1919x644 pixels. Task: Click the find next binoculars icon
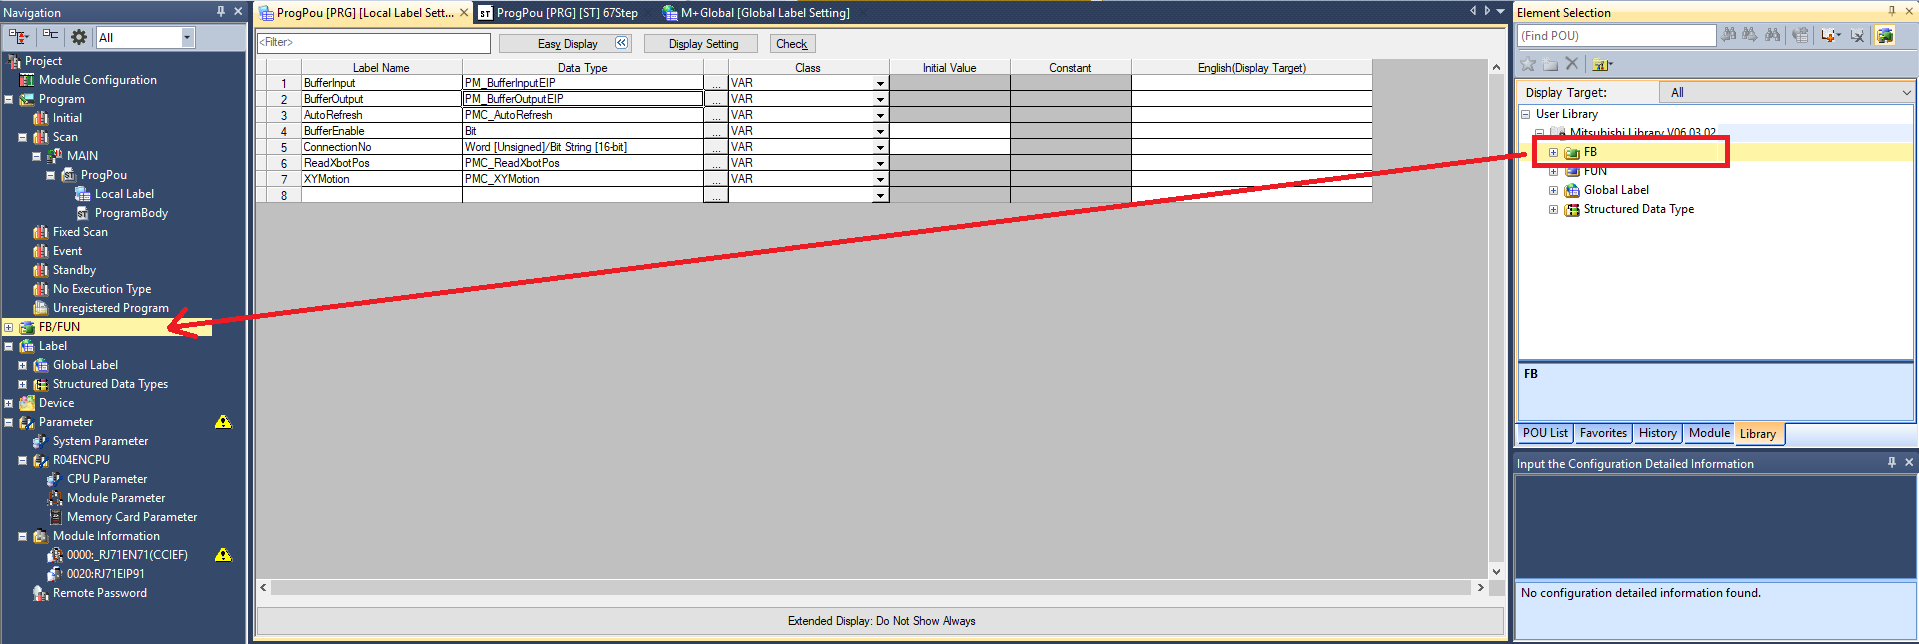(x=1750, y=35)
